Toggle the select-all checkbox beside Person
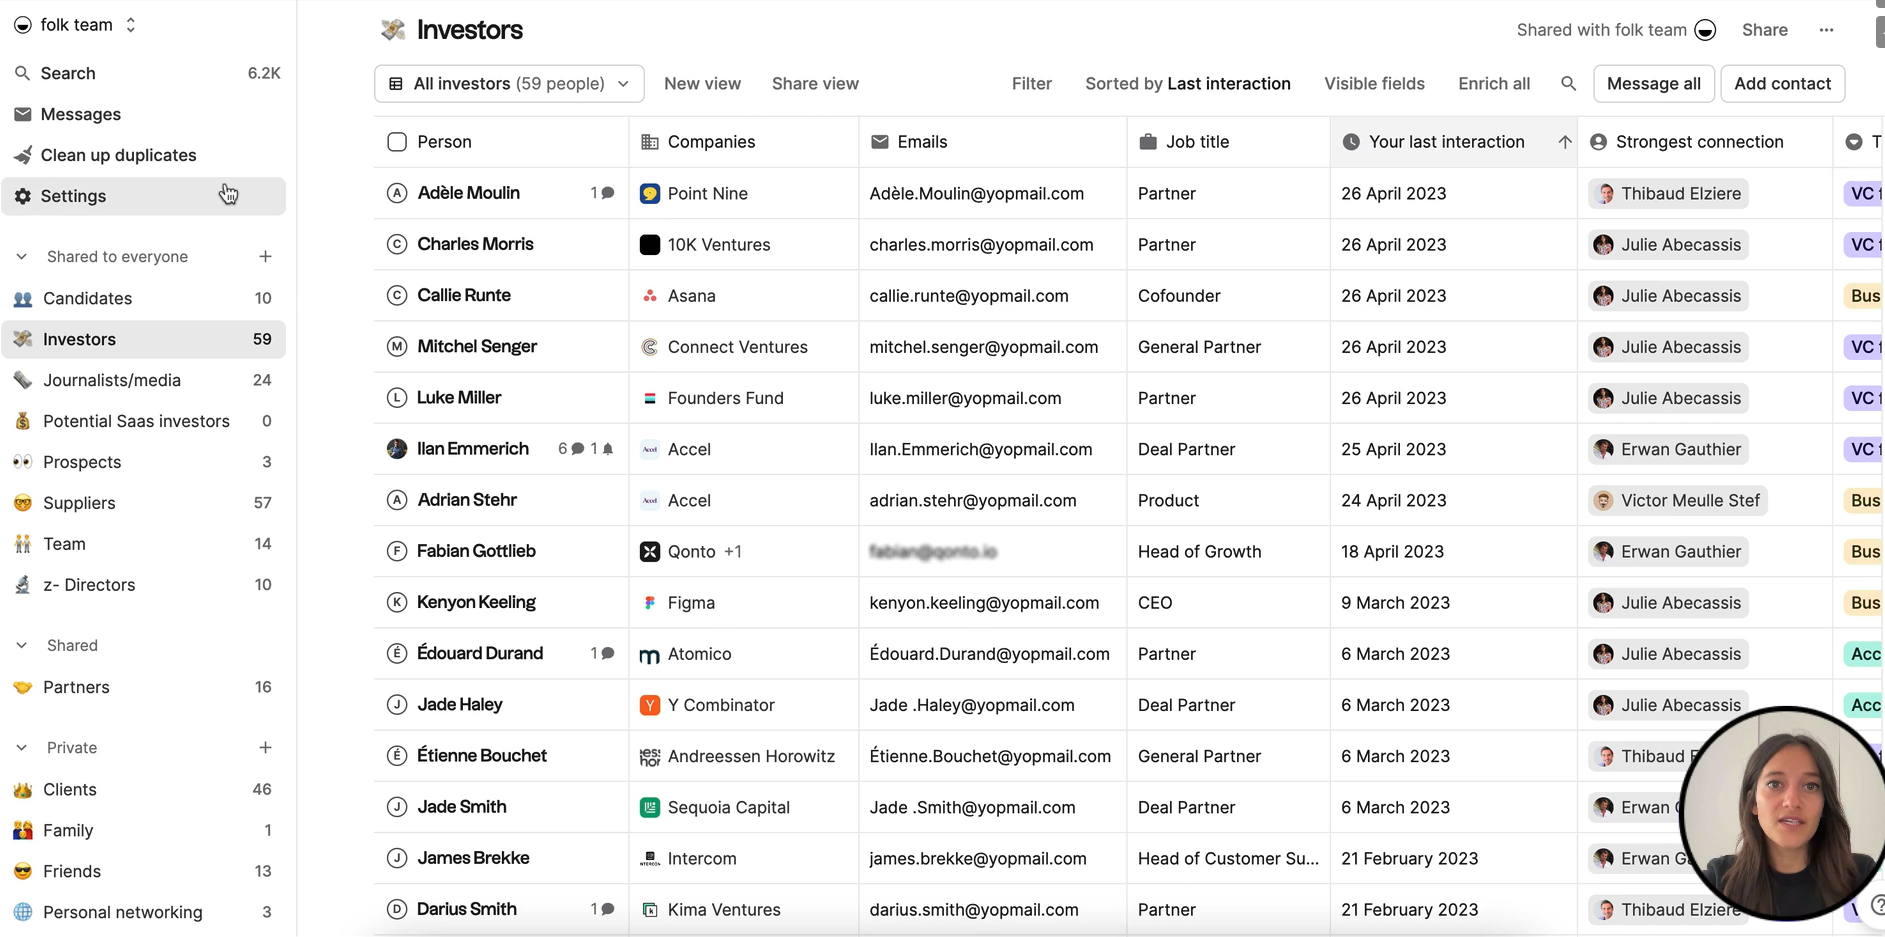 [397, 142]
